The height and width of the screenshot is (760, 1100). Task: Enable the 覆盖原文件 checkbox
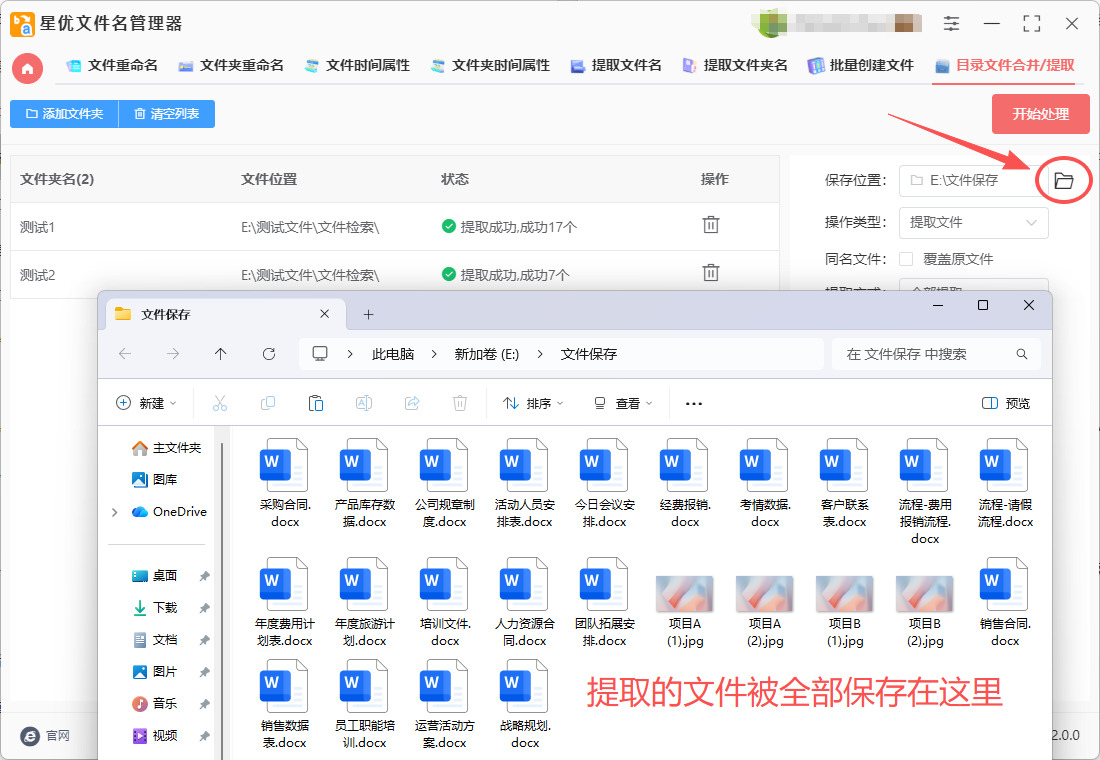tap(906, 259)
